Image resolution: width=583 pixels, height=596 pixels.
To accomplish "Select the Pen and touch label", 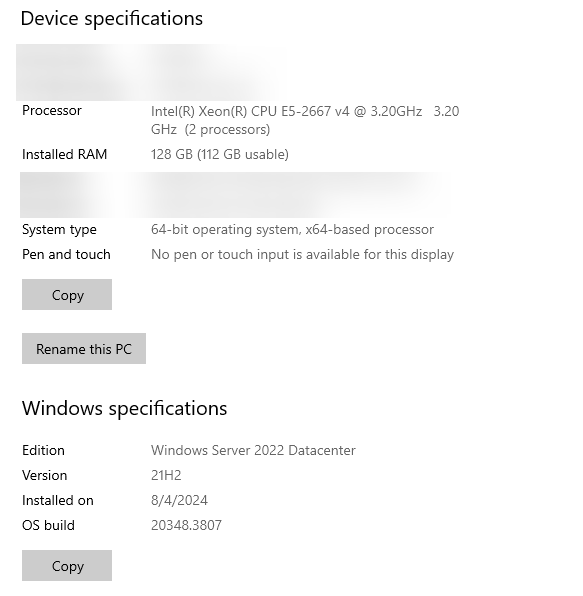I will pos(66,254).
